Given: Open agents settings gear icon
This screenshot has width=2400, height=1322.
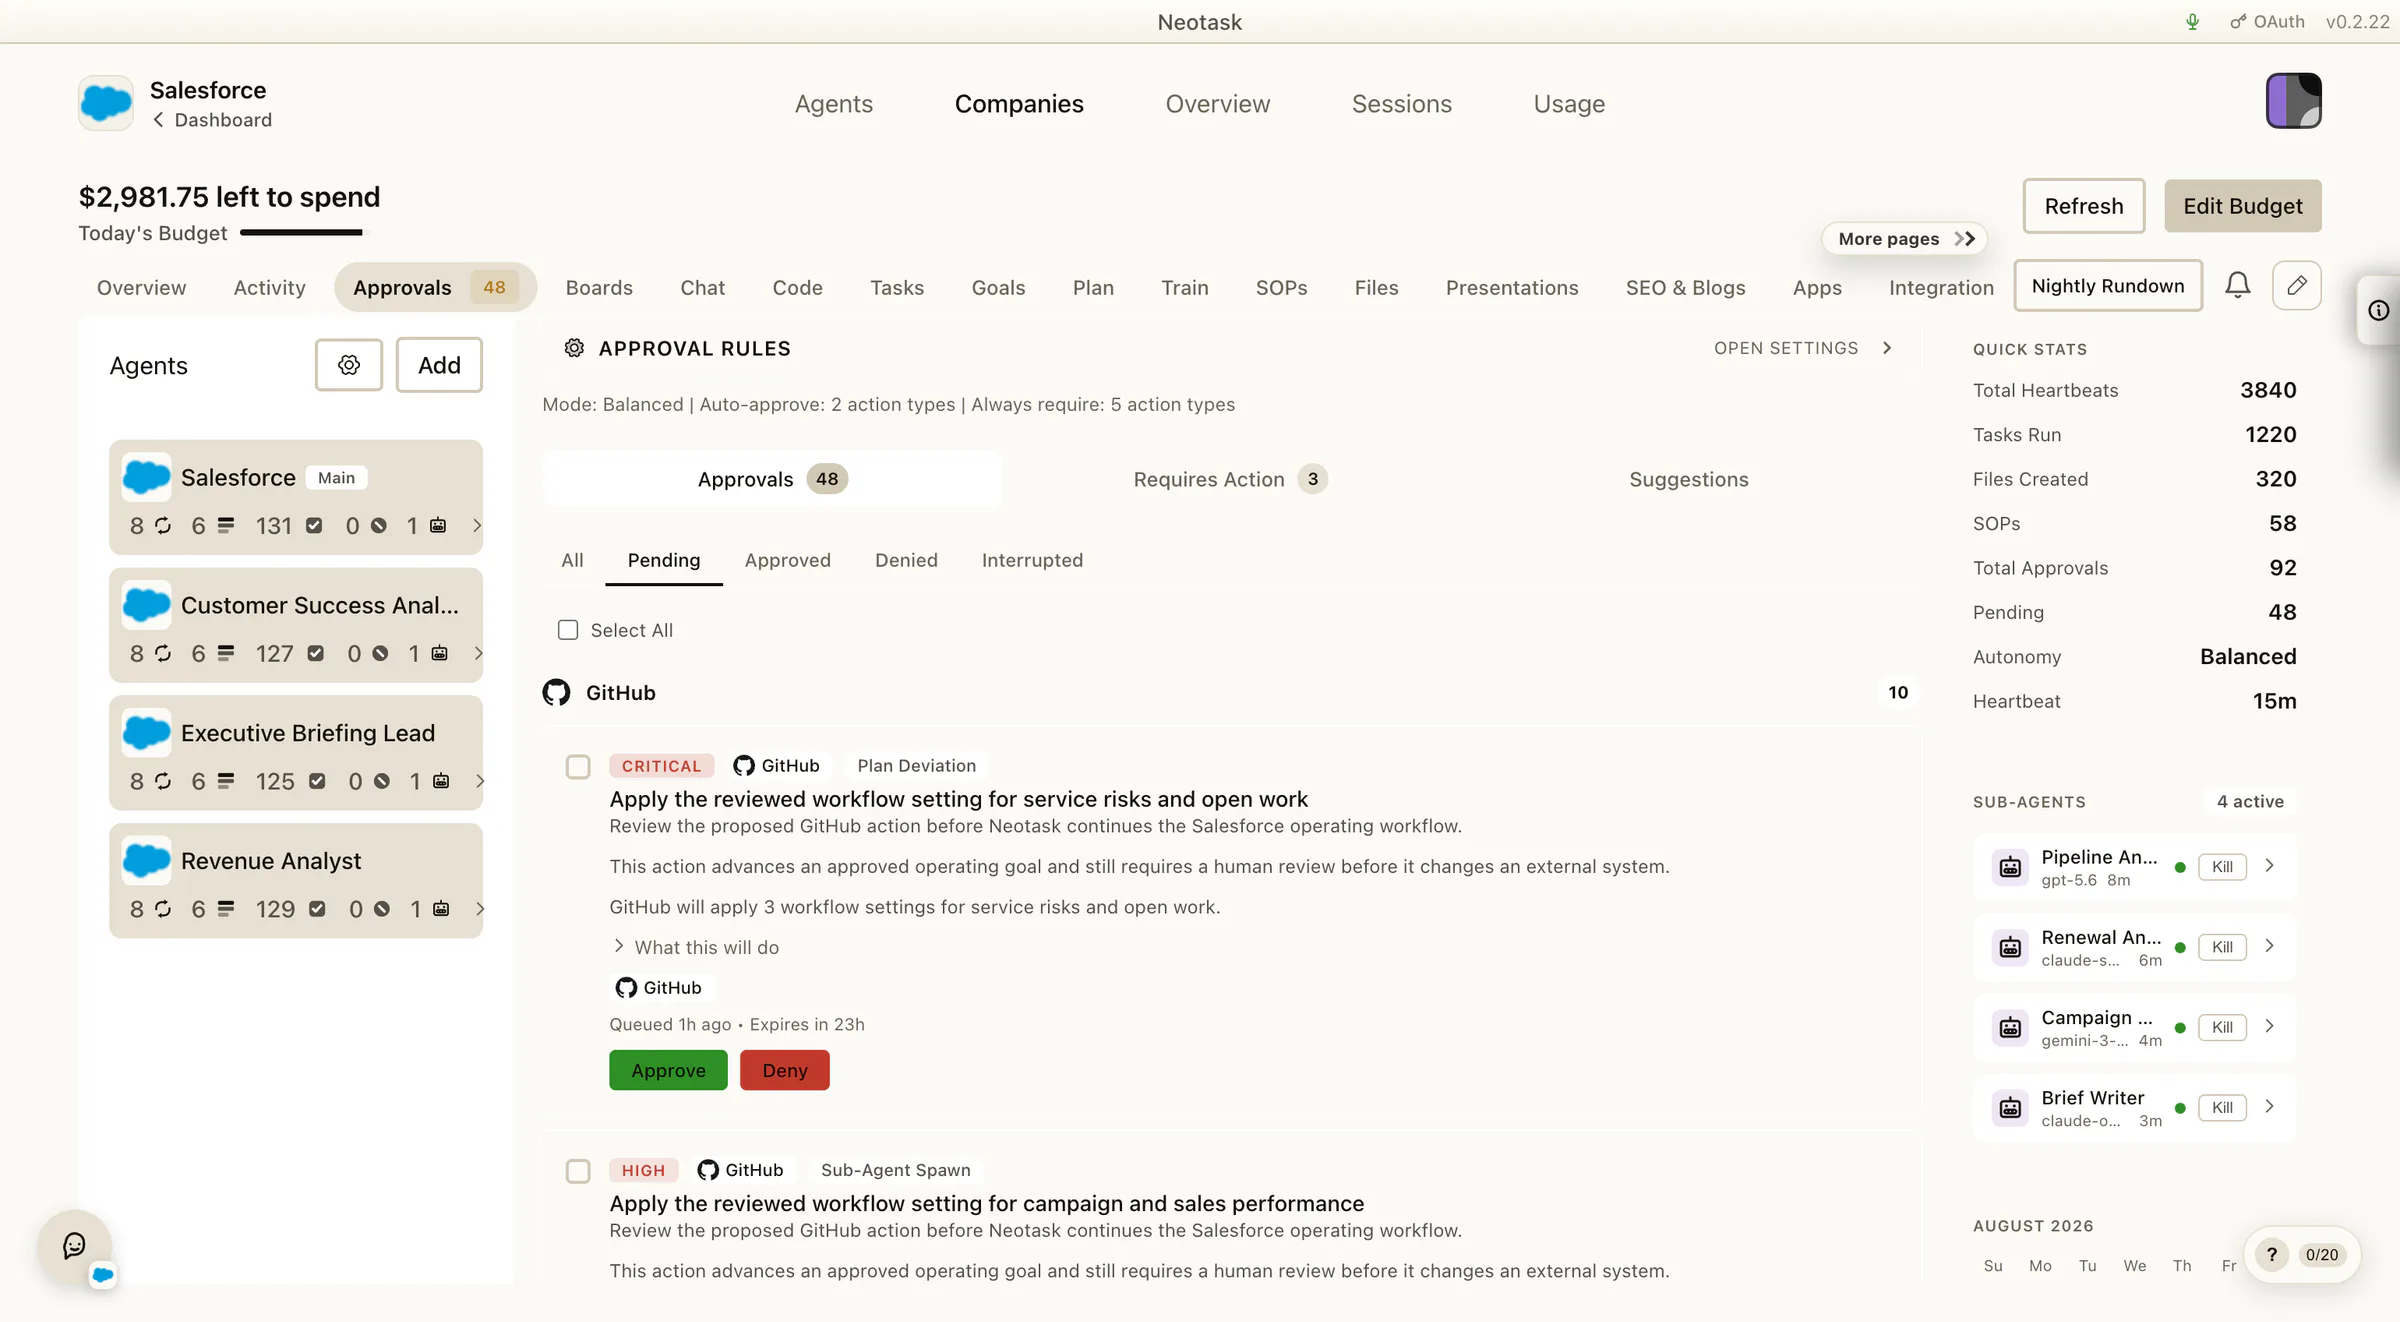Looking at the screenshot, I should (349, 365).
